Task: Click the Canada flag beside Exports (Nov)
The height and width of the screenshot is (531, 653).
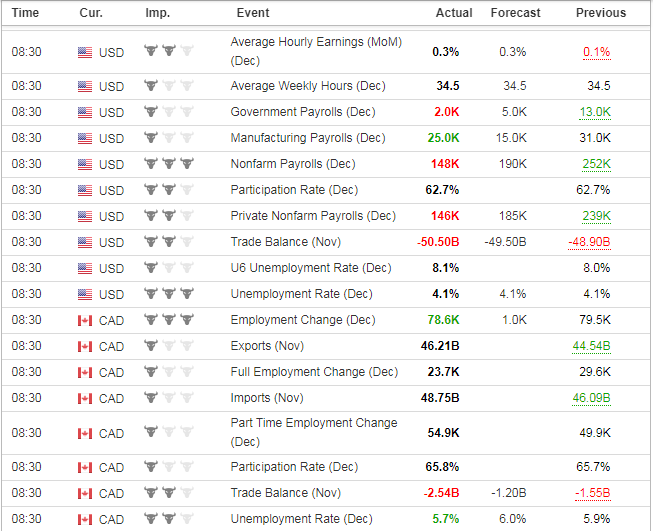Action: coord(84,346)
